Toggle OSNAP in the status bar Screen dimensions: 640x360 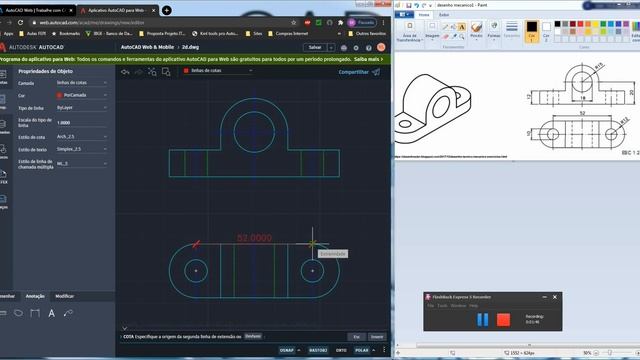coord(287,350)
